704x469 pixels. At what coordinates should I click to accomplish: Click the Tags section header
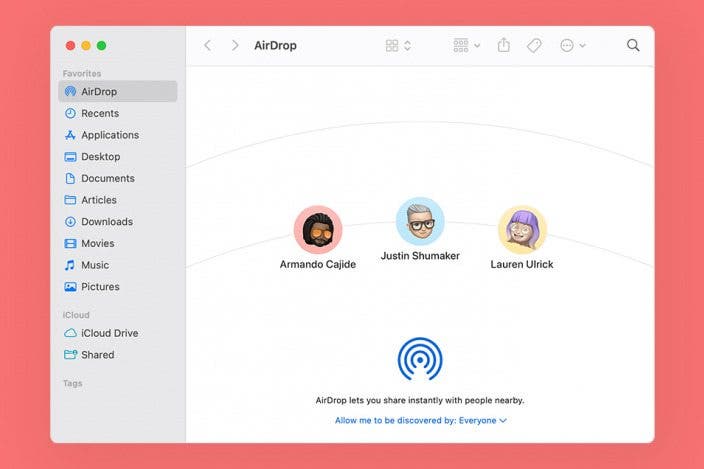72,383
